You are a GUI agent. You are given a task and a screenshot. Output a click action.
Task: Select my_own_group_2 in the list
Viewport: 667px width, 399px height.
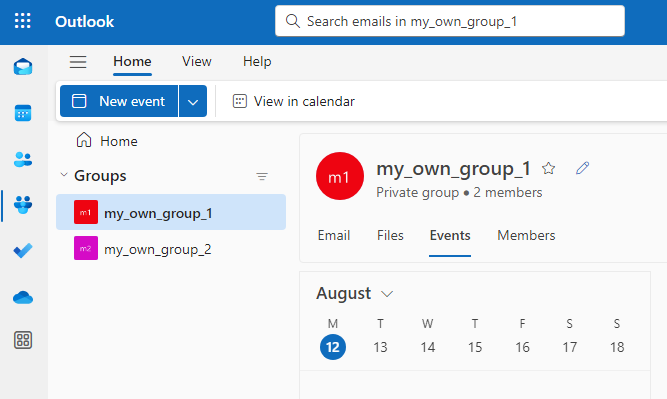[171, 248]
